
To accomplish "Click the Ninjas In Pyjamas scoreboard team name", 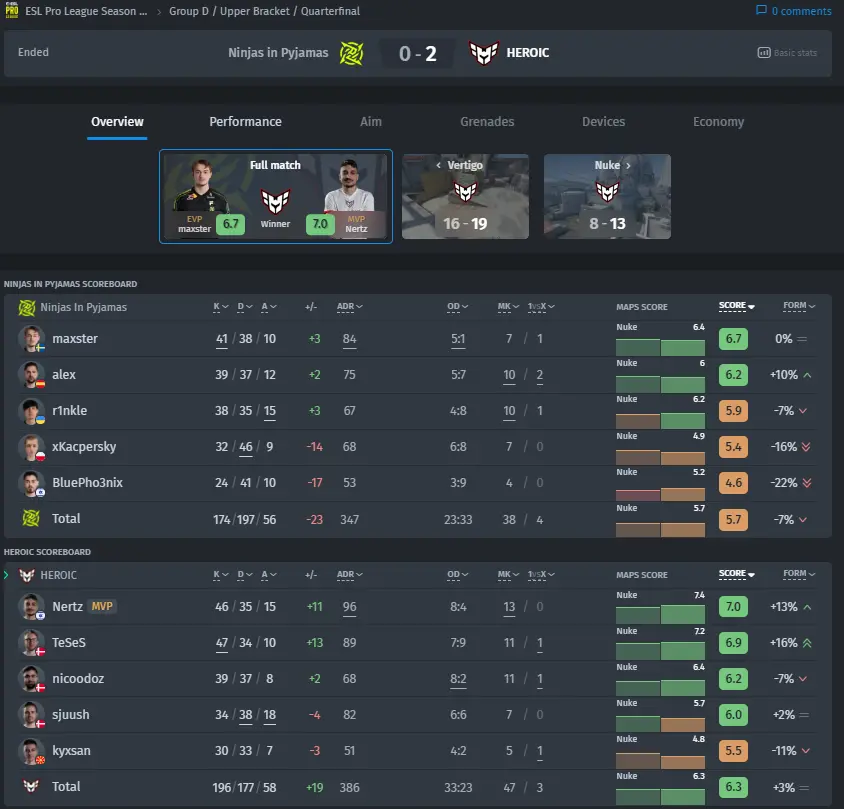I will [83, 307].
